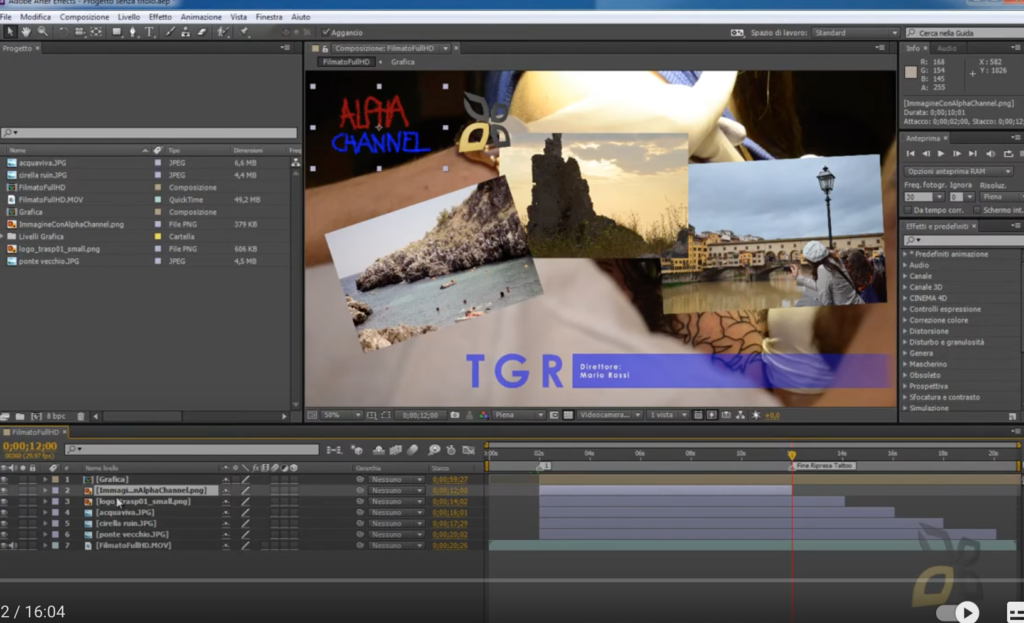Viewport: 1024px width, 623px height.
Task: Open the viewer 50% magnification dropdown
Action: pyautogui.click(x=342, y=415)
